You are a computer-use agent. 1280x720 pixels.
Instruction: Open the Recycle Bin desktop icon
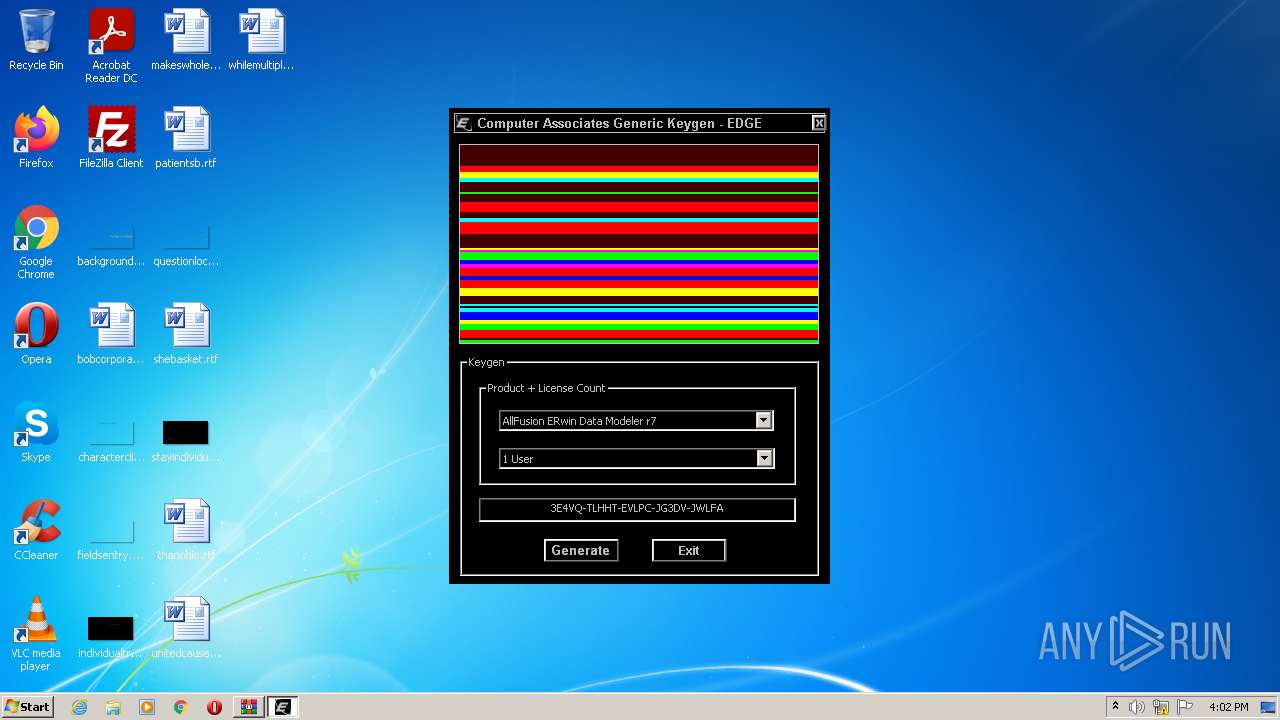36,41
